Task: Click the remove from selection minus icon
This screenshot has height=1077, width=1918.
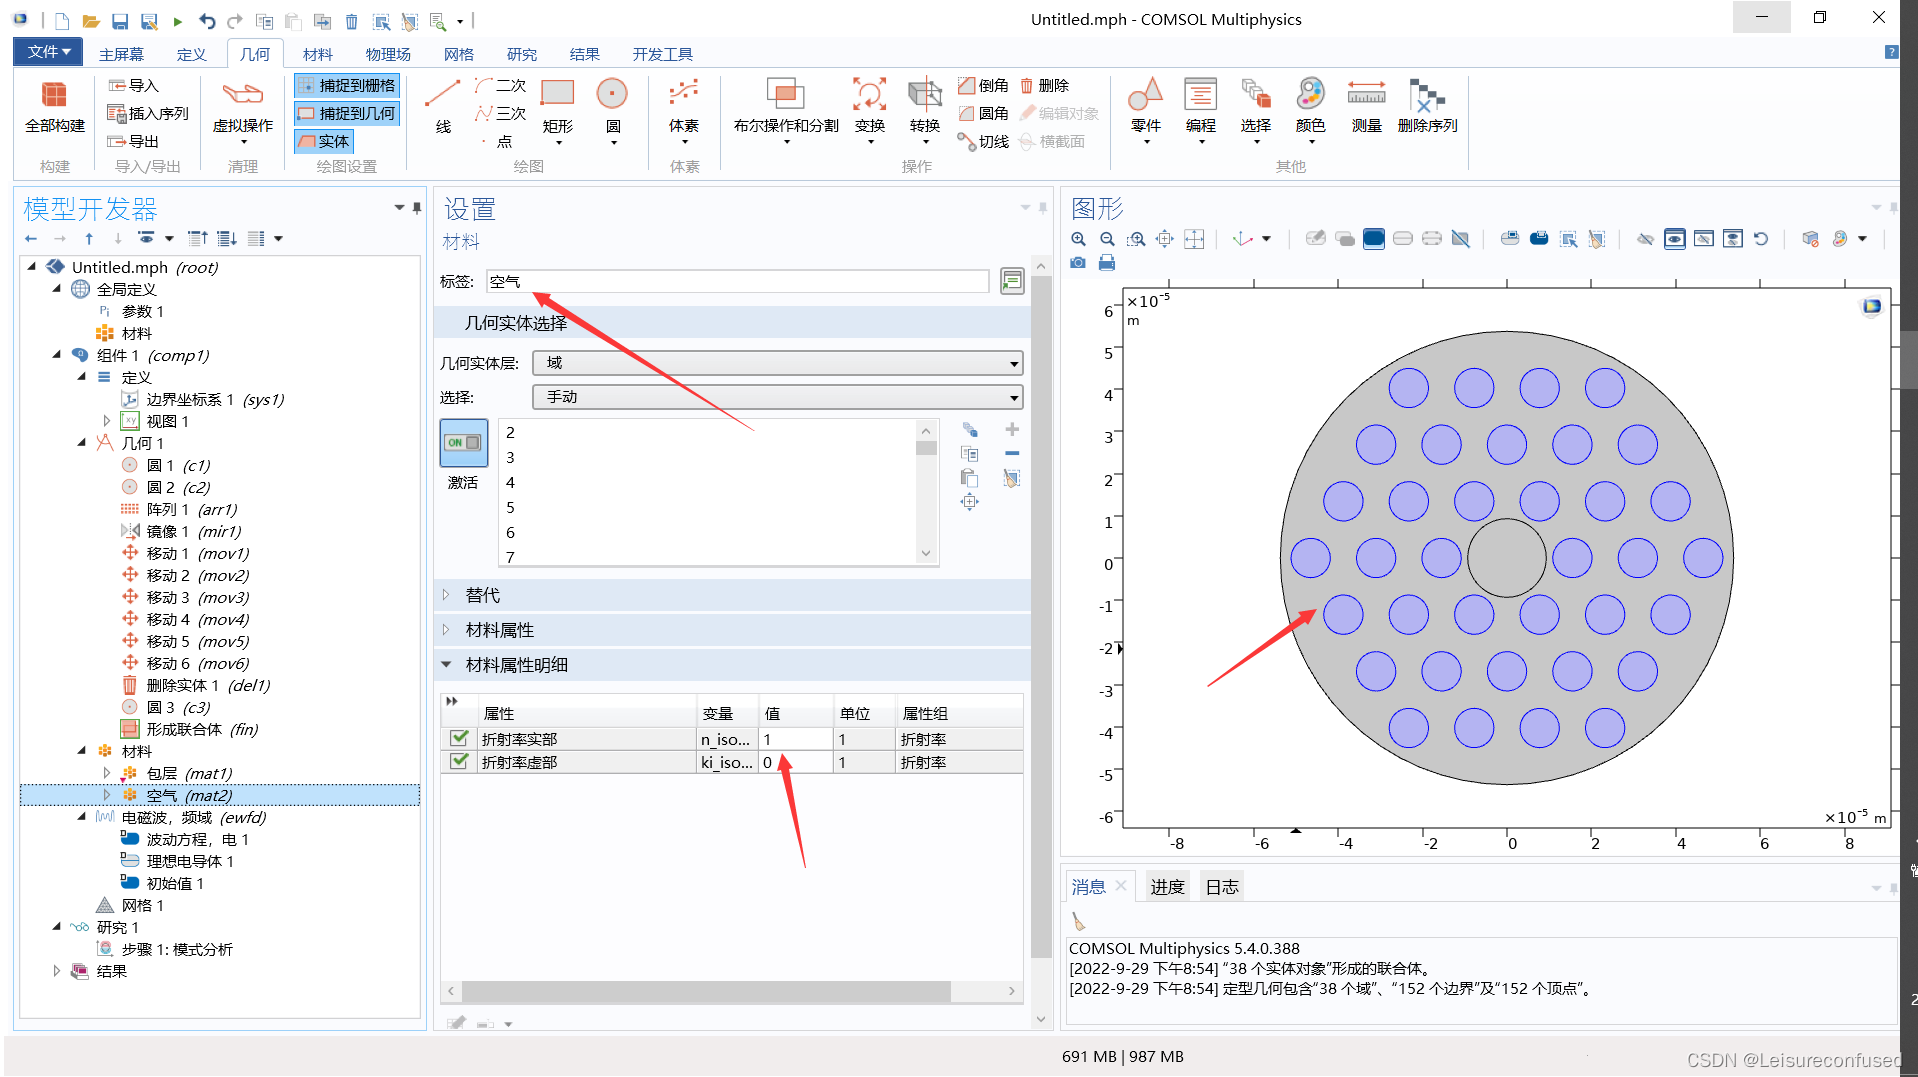Action: point(1012,453)
